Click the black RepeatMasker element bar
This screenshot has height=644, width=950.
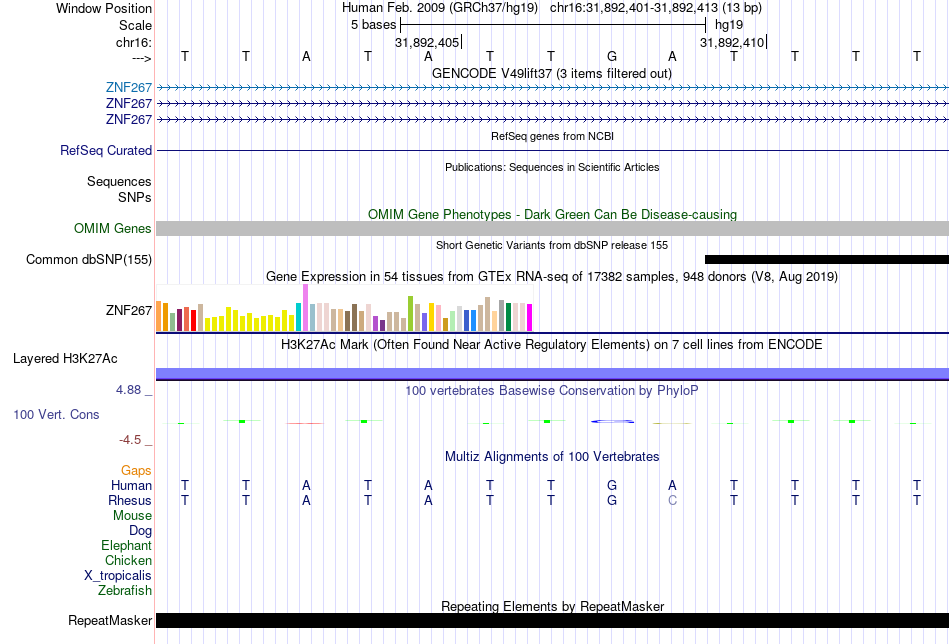coord(552,620)
